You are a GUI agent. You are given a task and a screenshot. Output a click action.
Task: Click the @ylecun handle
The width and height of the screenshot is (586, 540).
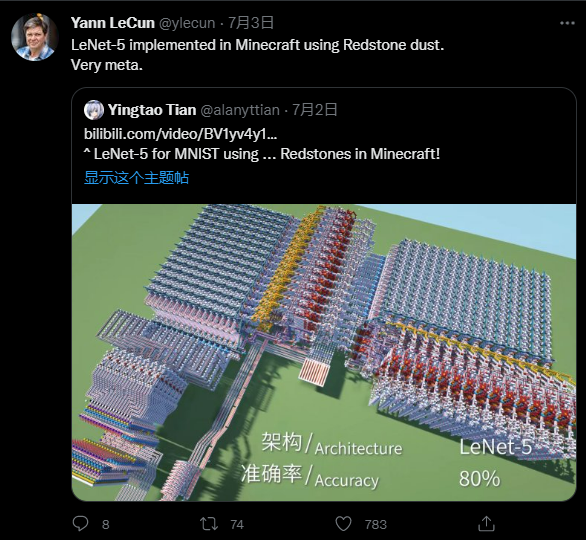point(187,23)
